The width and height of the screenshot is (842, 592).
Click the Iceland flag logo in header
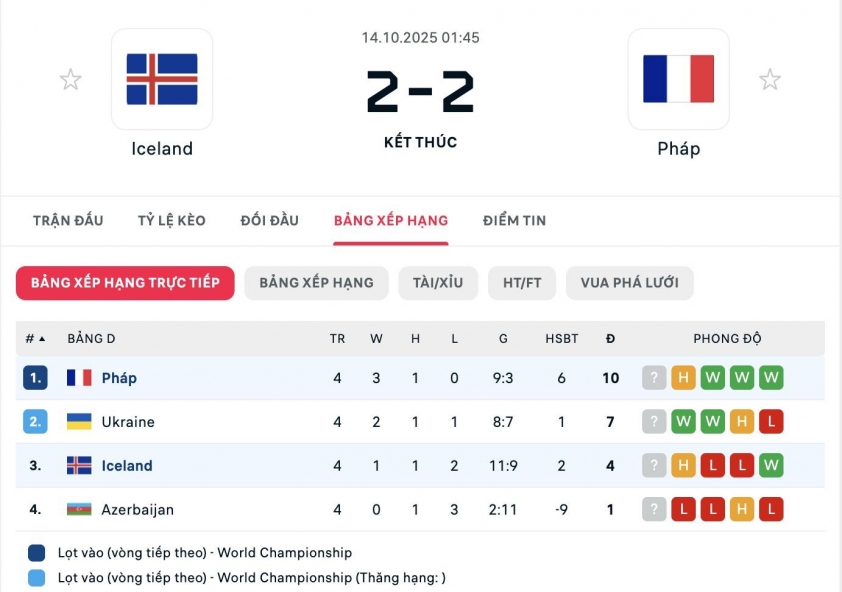162,80
